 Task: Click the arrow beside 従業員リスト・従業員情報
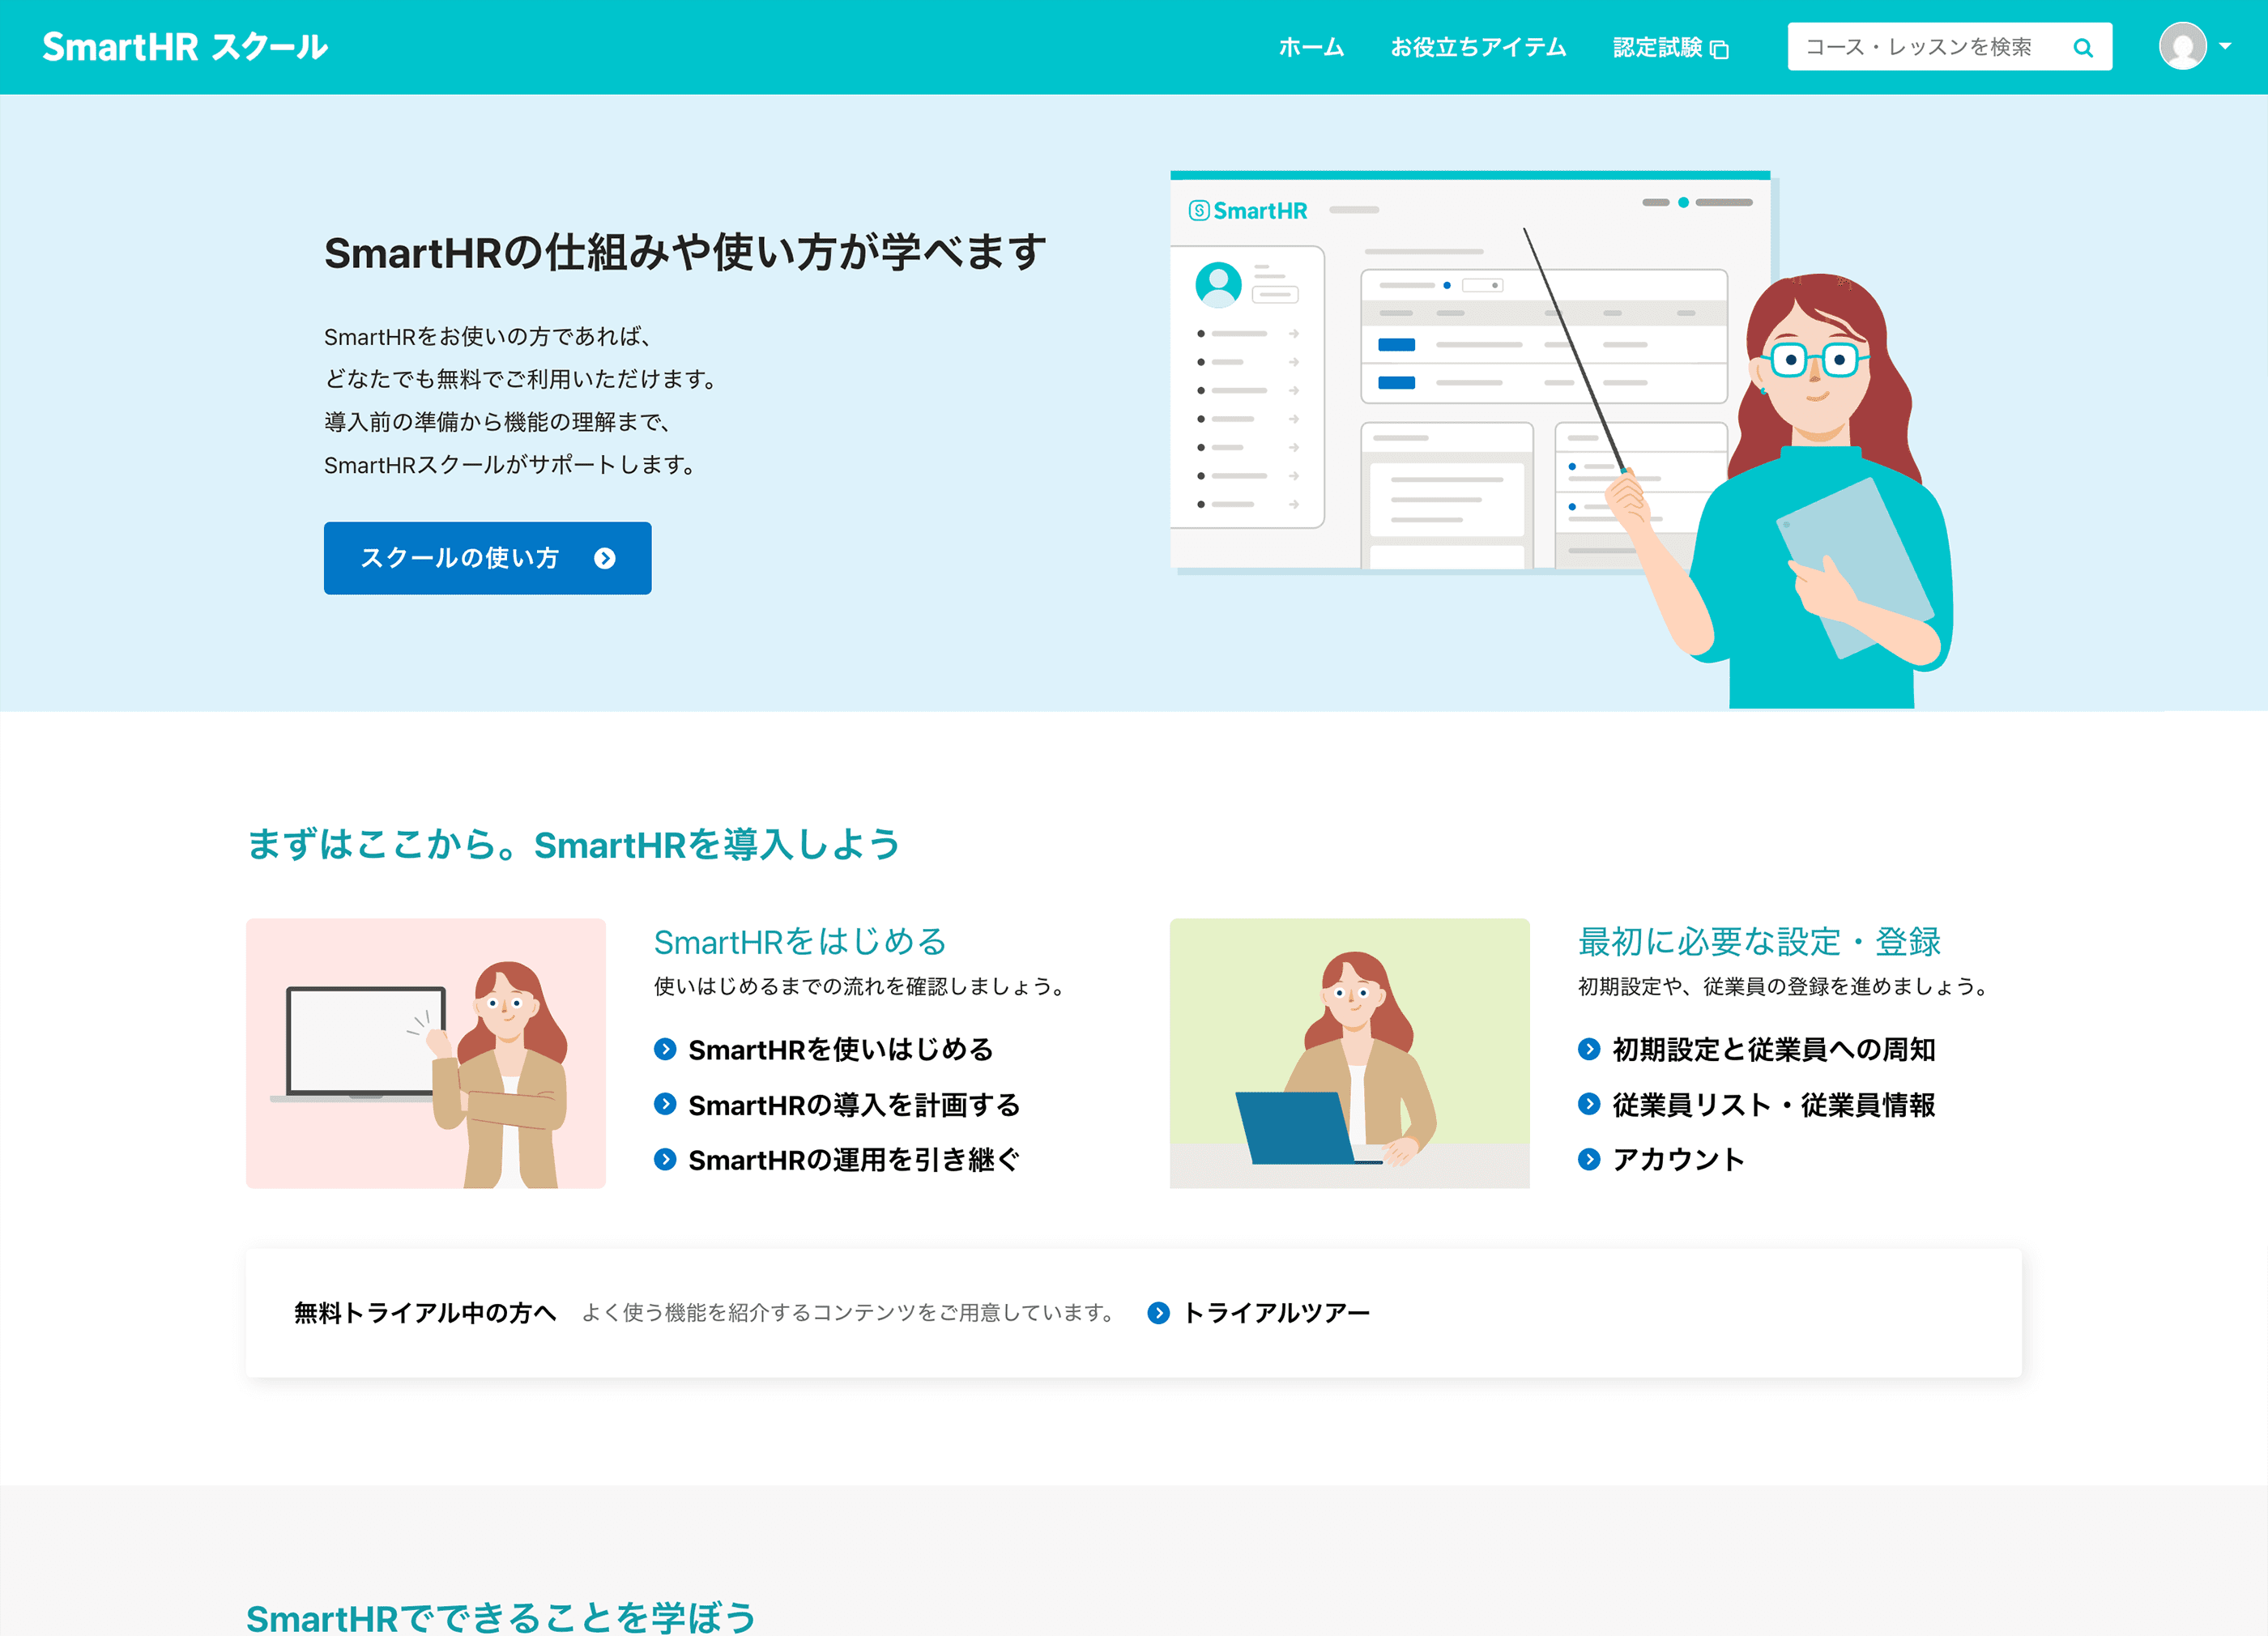tap(1589, 1105)
